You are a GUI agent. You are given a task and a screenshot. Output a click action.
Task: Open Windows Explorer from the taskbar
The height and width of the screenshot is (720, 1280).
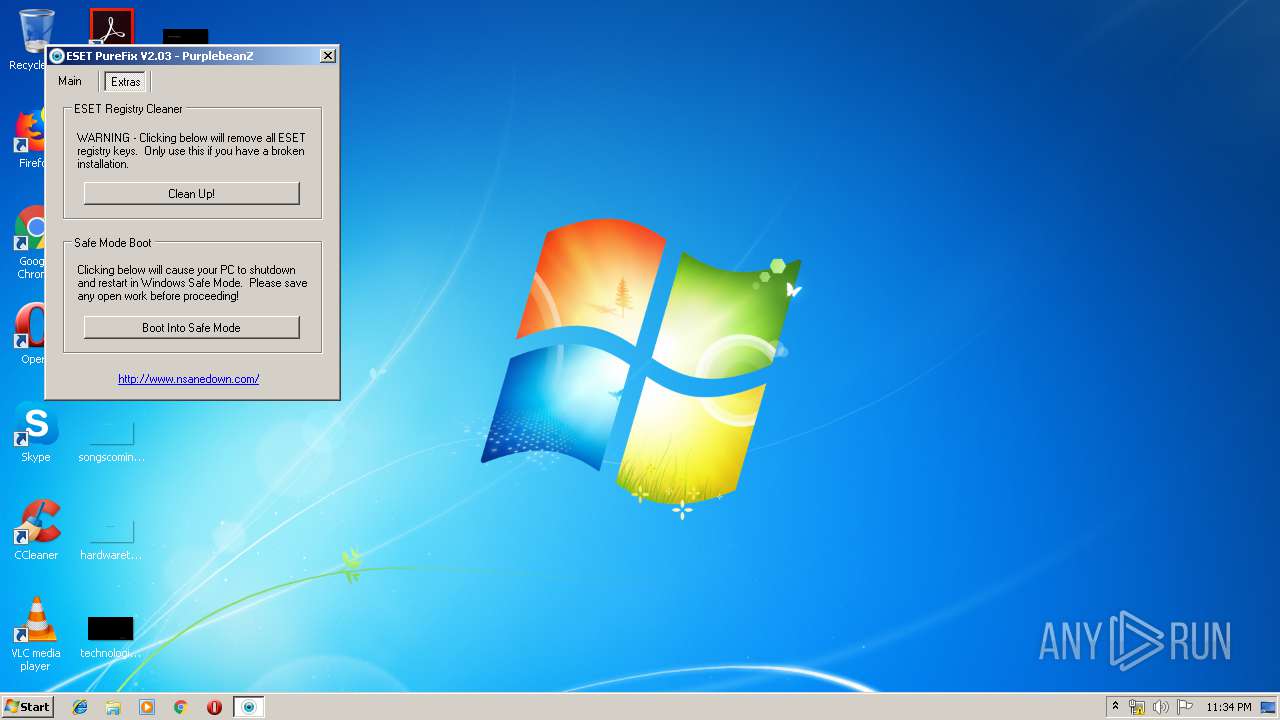click(113, 707)
